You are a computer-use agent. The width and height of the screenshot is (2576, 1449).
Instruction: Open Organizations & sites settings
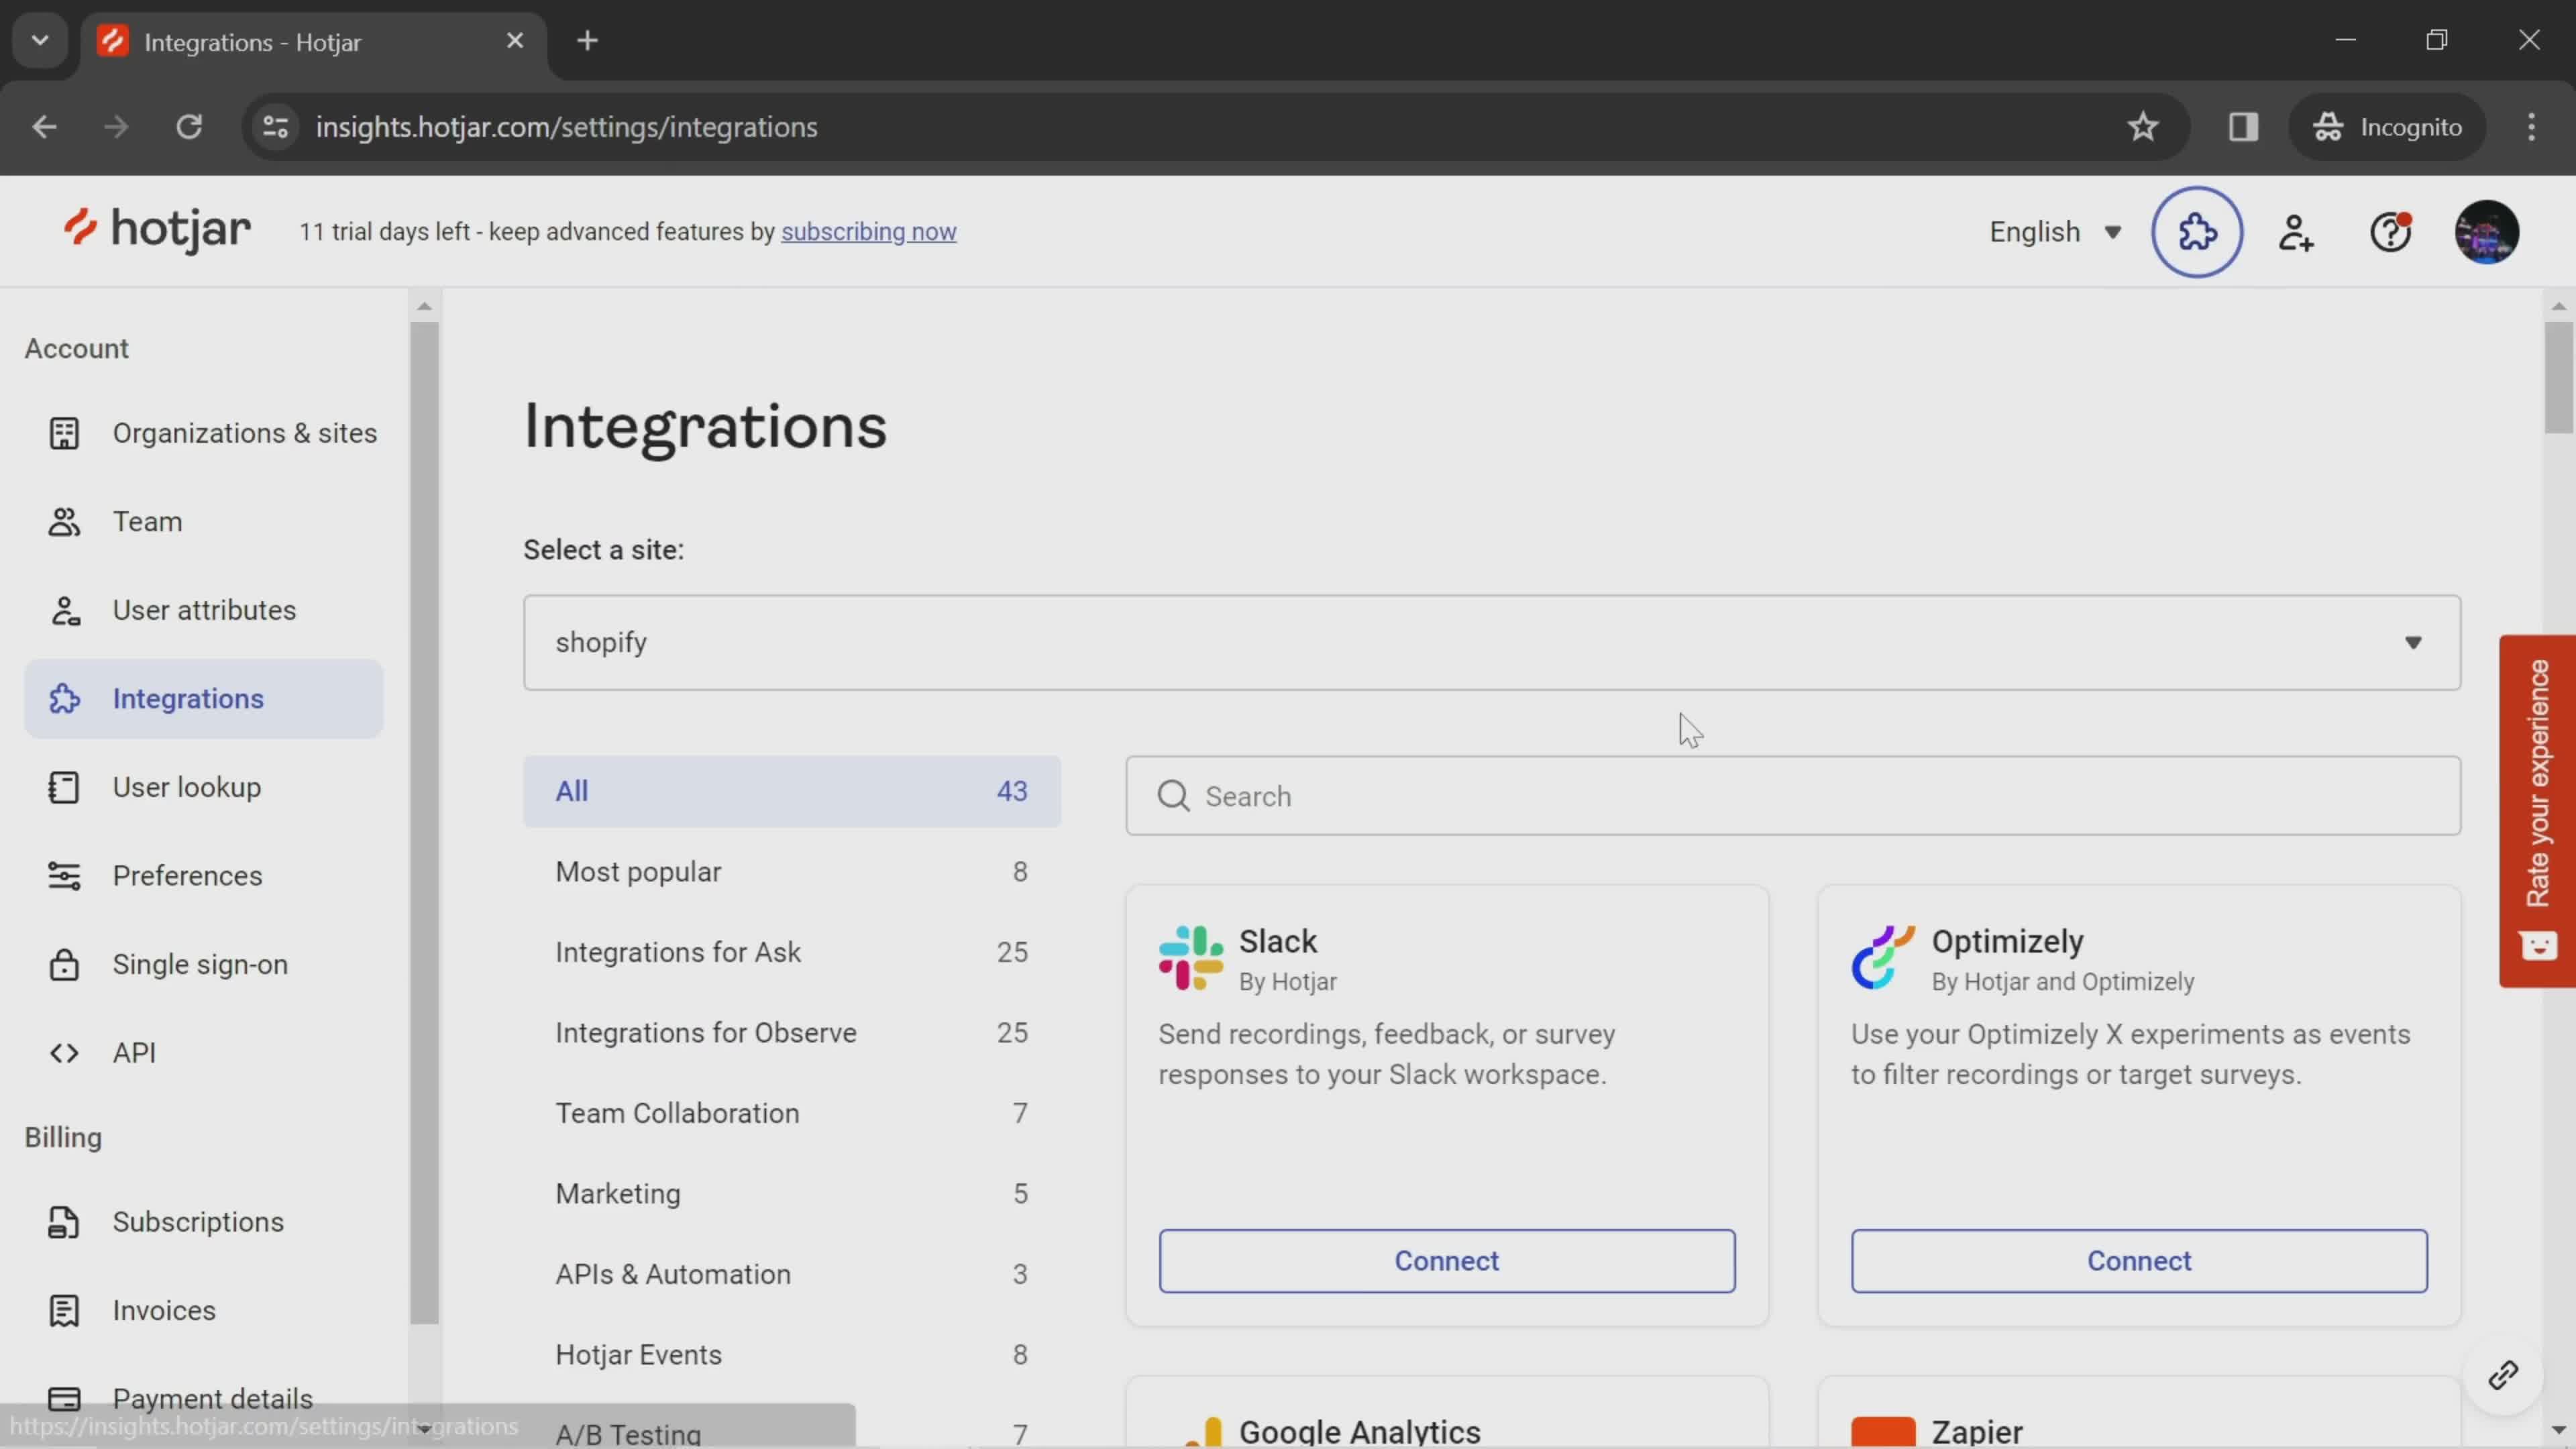tap(244, 432)
